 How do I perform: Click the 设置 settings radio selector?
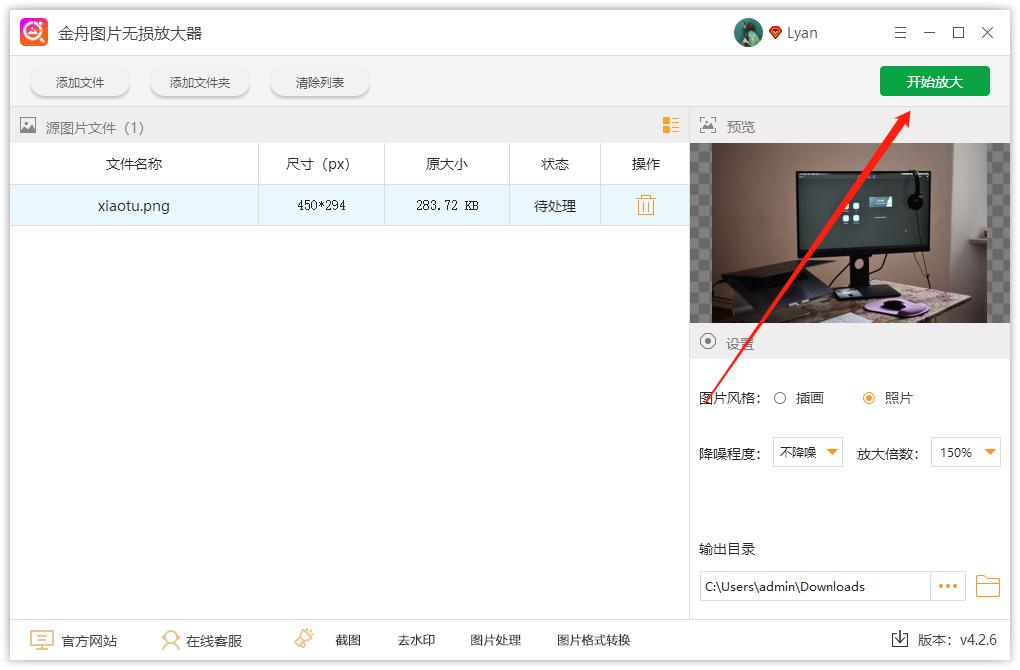[x=707, y=342]
